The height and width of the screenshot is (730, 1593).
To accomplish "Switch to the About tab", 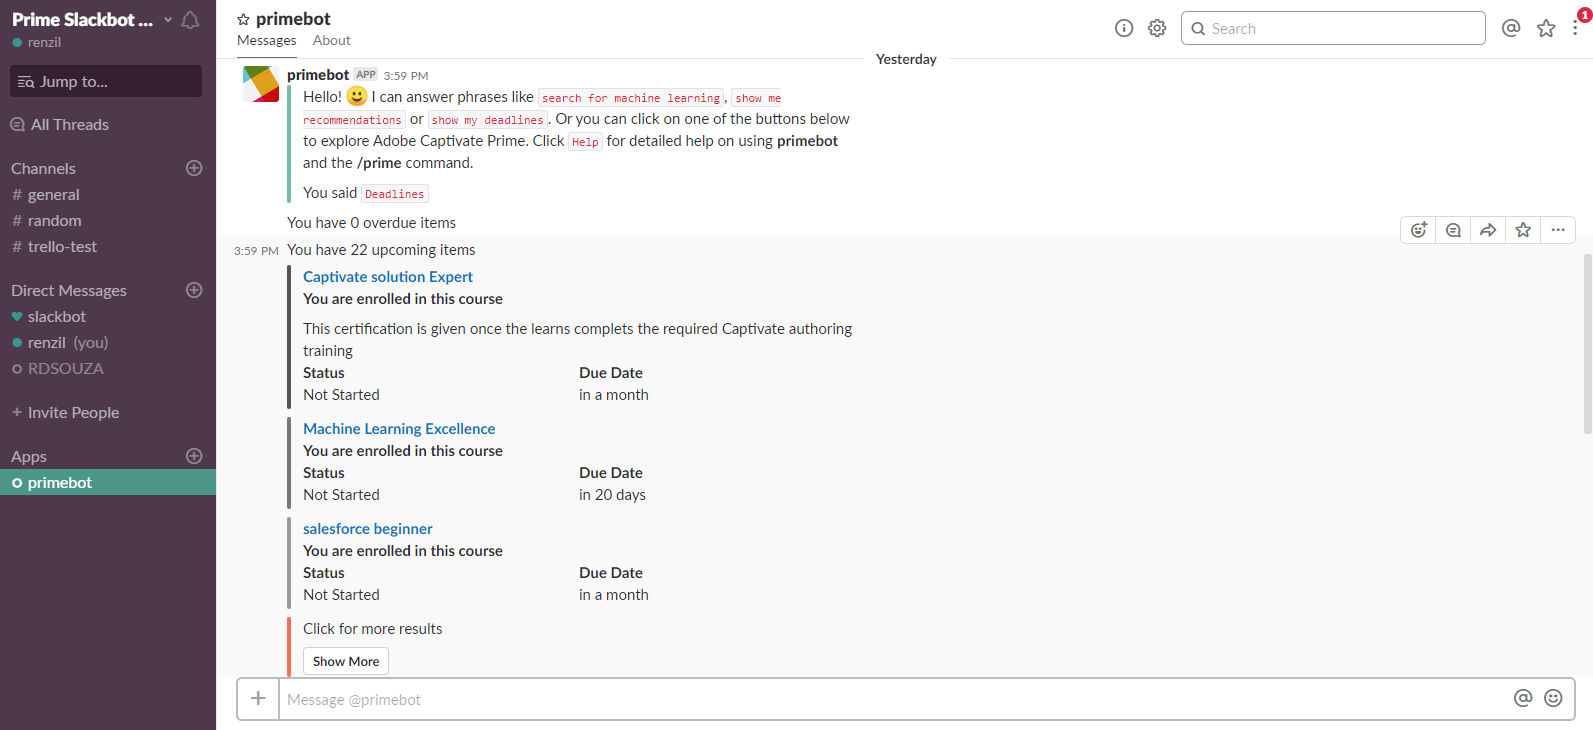I will pos(332,41).
